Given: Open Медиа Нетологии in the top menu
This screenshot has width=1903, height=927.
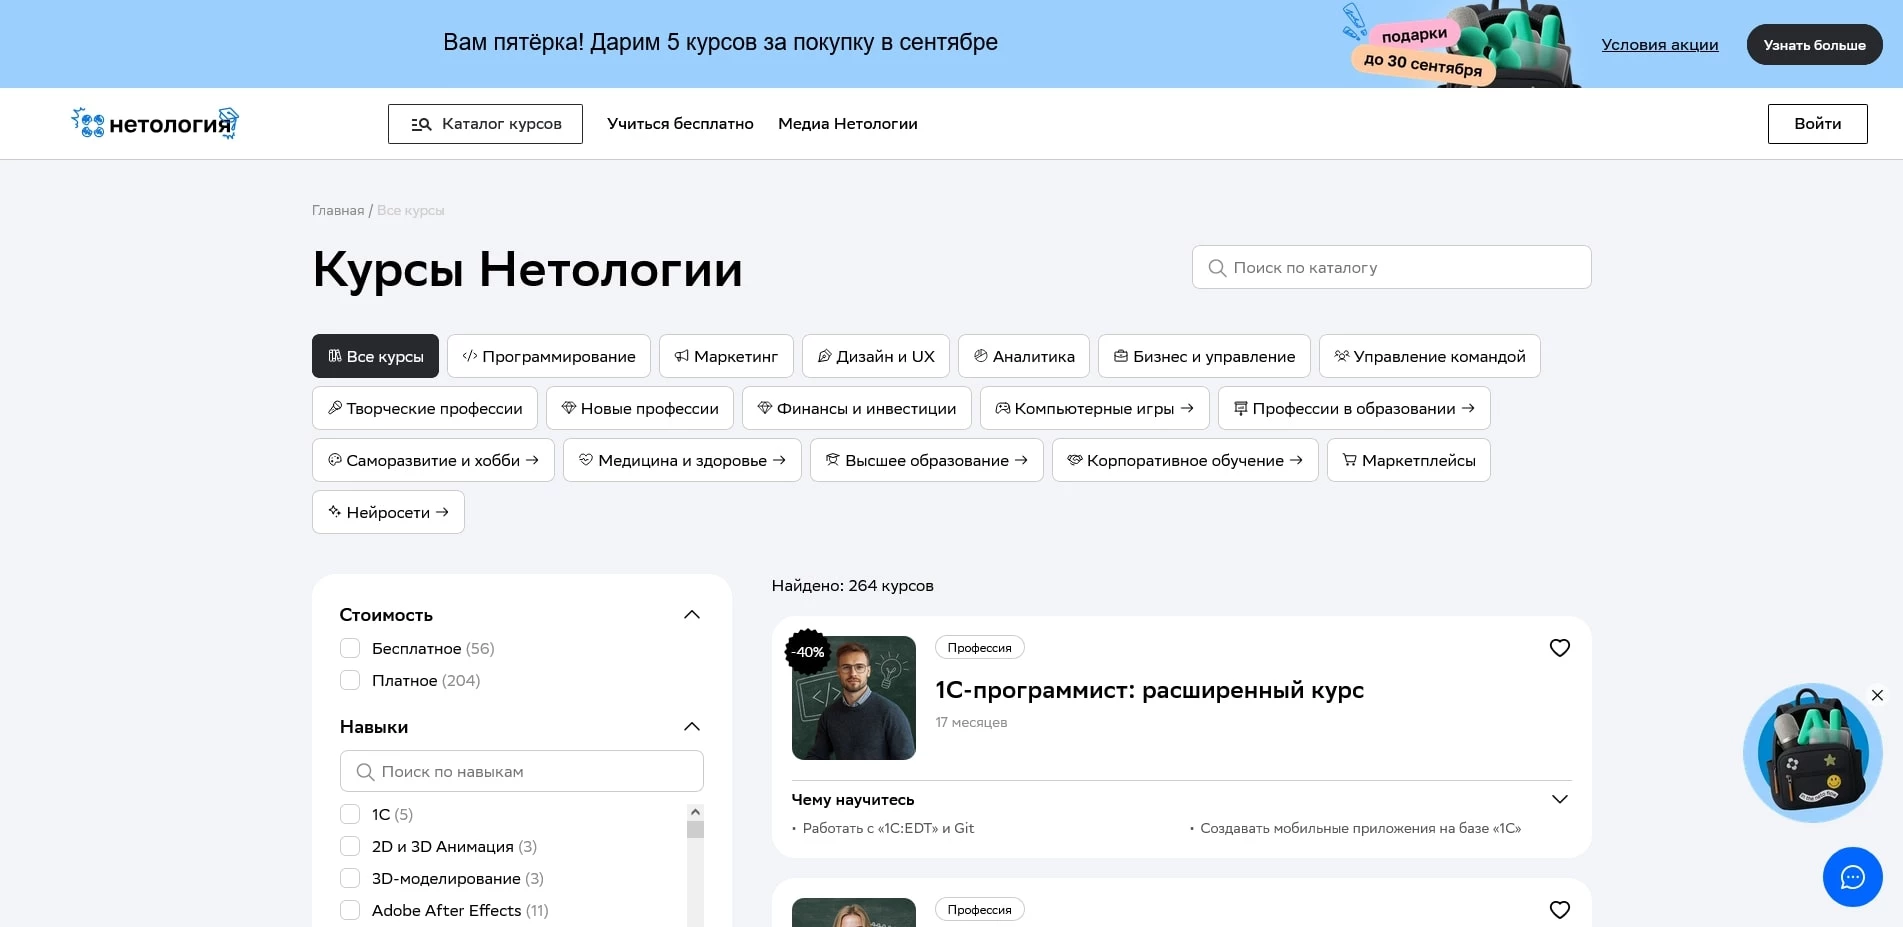Looking at the screenshot, I should (846, 123).
